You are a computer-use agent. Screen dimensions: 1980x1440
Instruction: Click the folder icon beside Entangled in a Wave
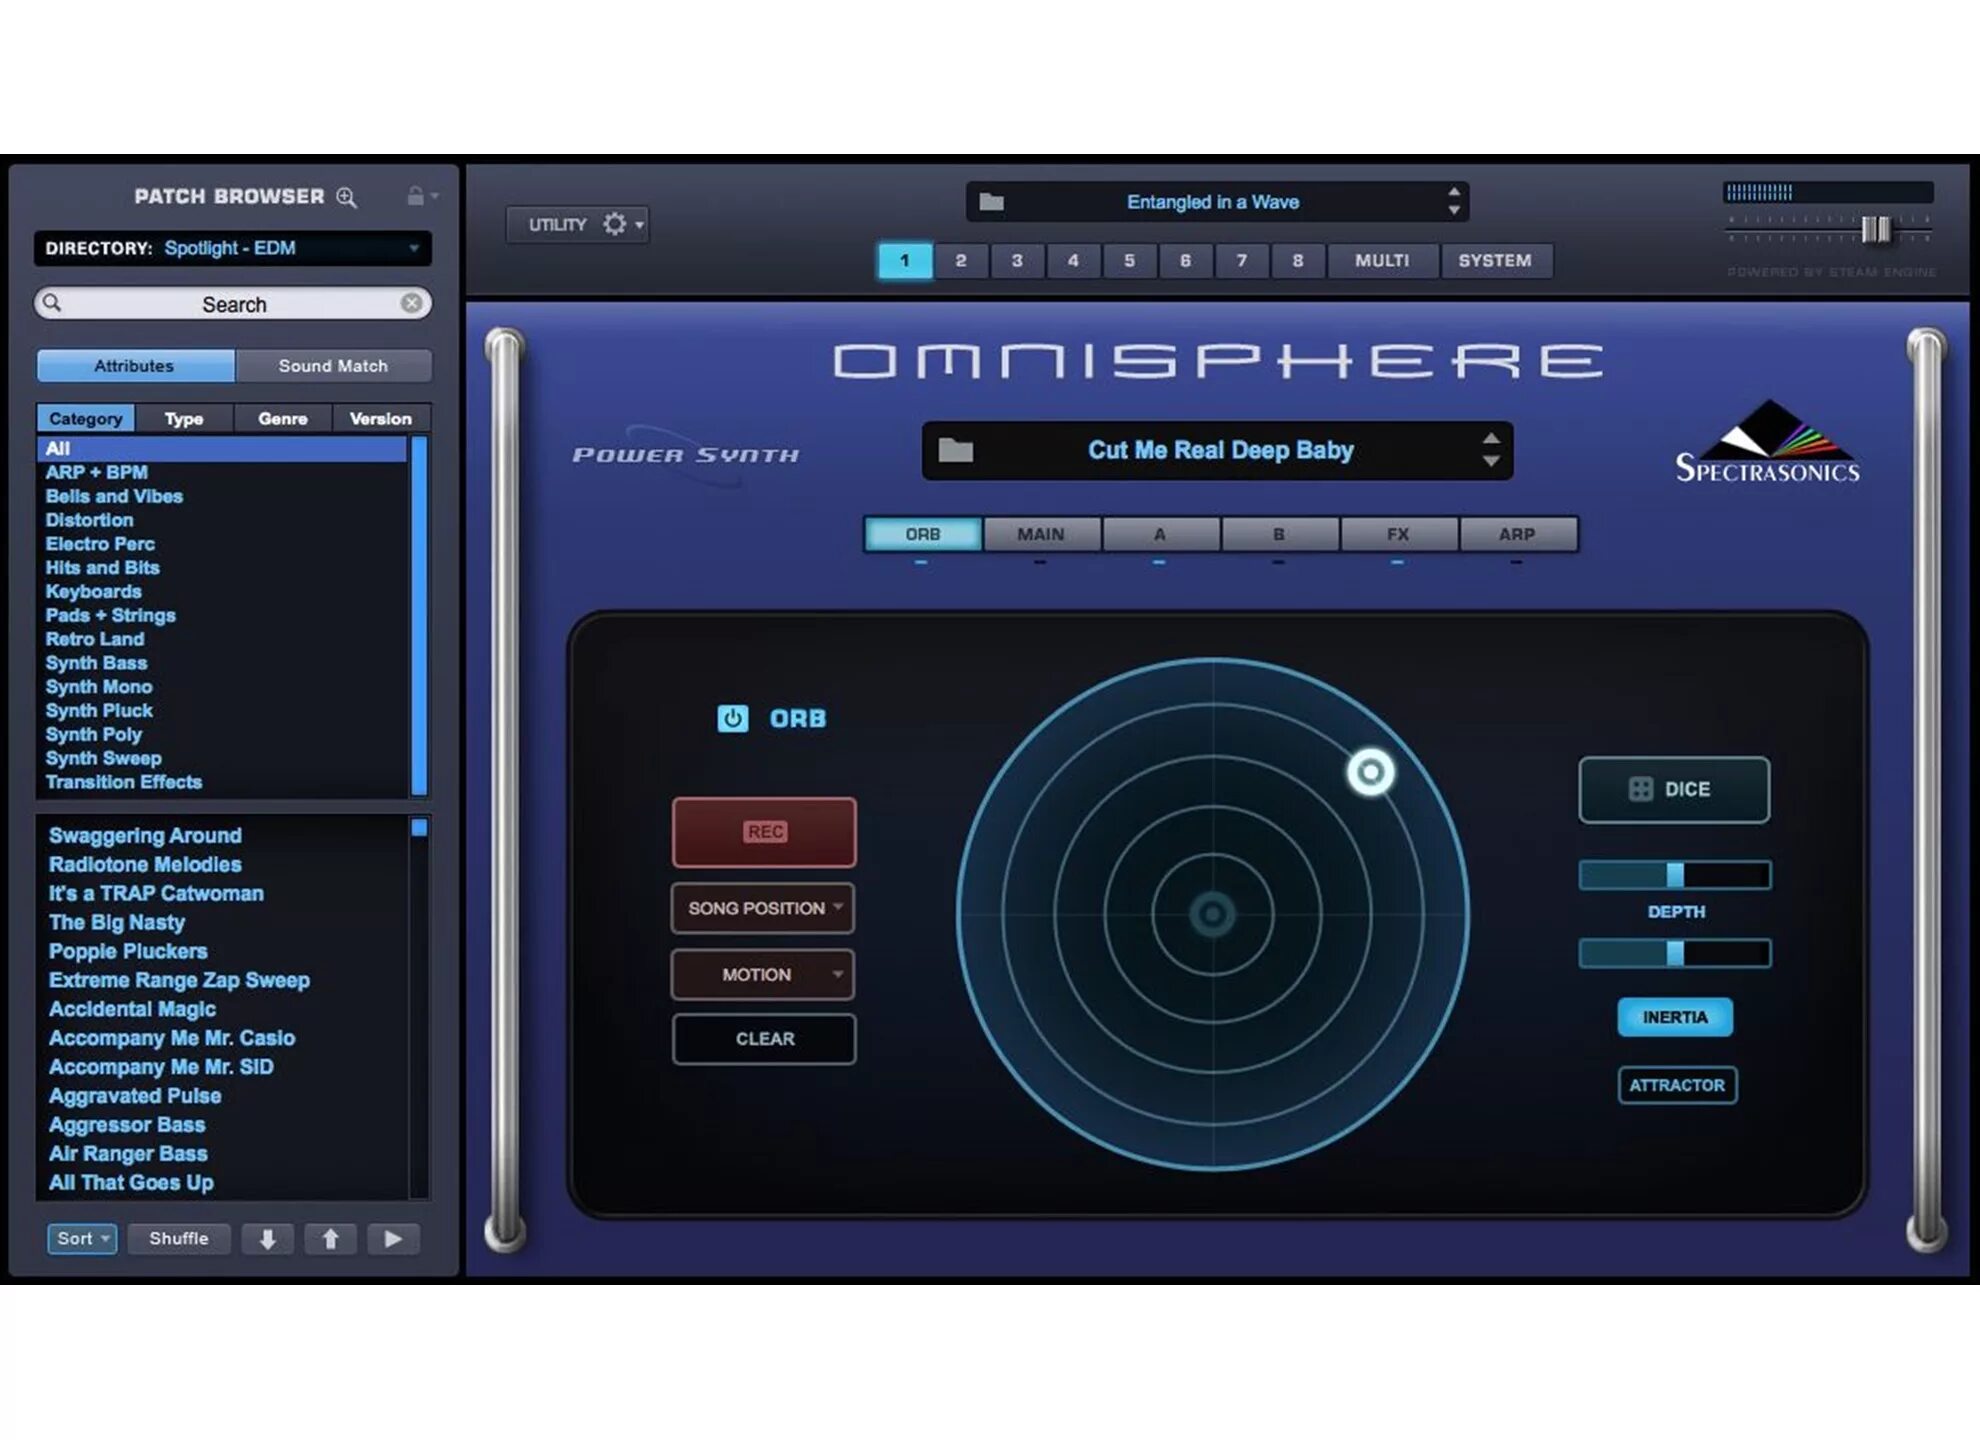tap(991, 202)
